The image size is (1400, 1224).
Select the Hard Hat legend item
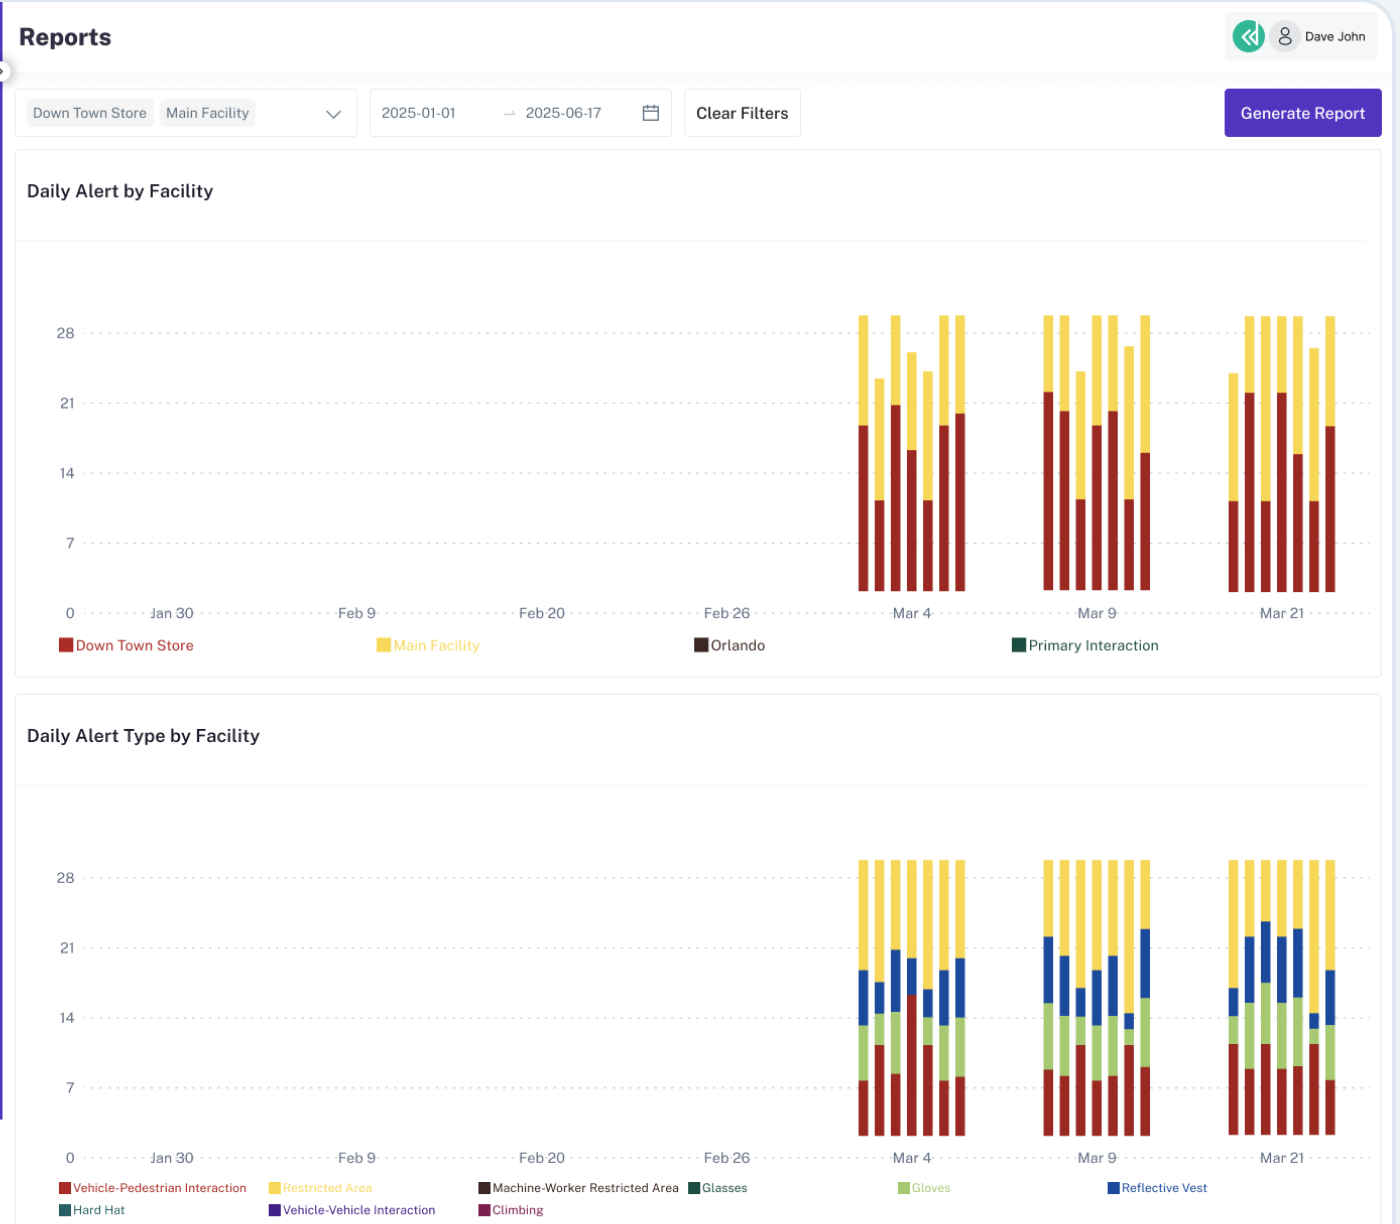click(x=98, y=1209)
